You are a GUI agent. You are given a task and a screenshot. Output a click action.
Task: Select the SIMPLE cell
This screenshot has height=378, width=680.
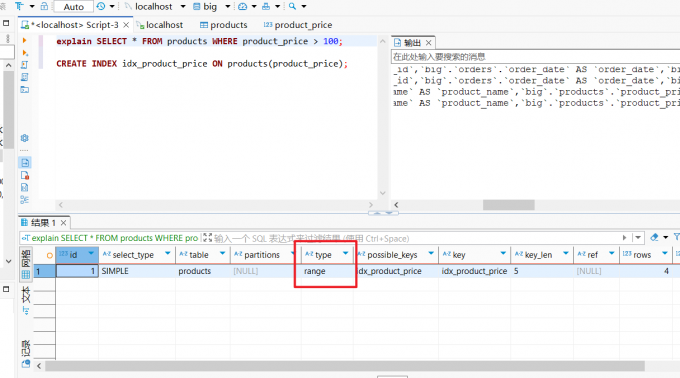click(137, 271)
